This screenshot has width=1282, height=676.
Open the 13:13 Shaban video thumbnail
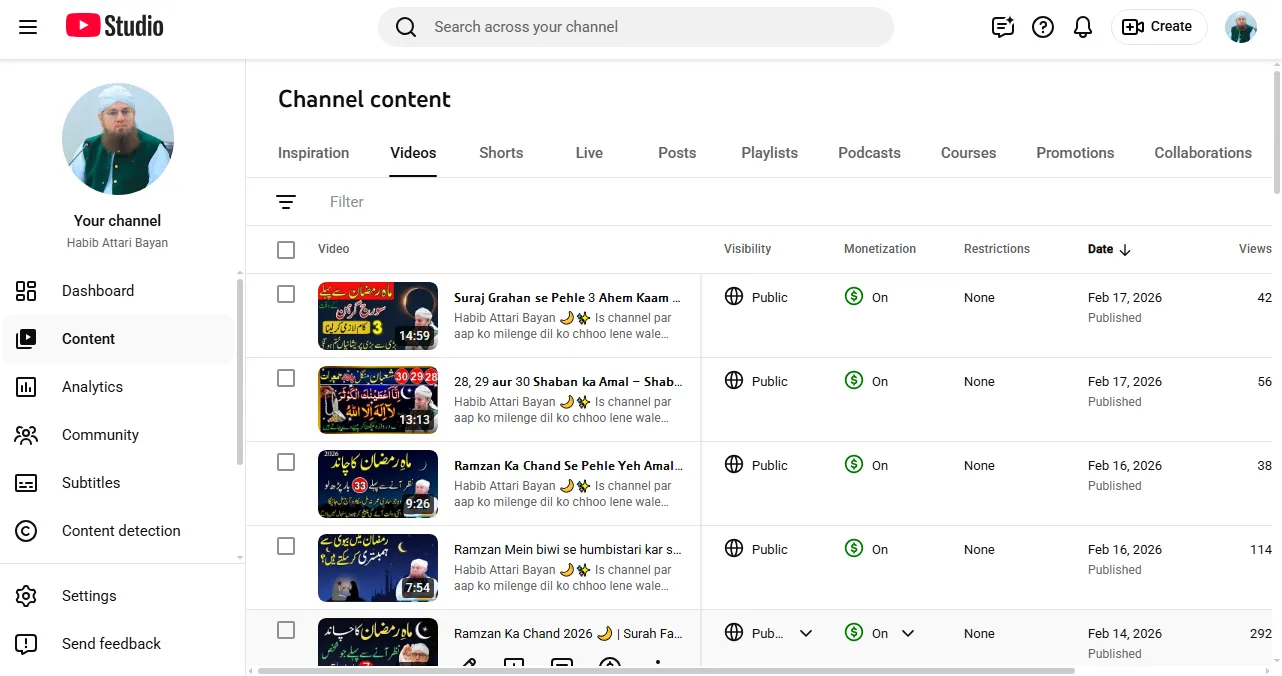[378, 400]
